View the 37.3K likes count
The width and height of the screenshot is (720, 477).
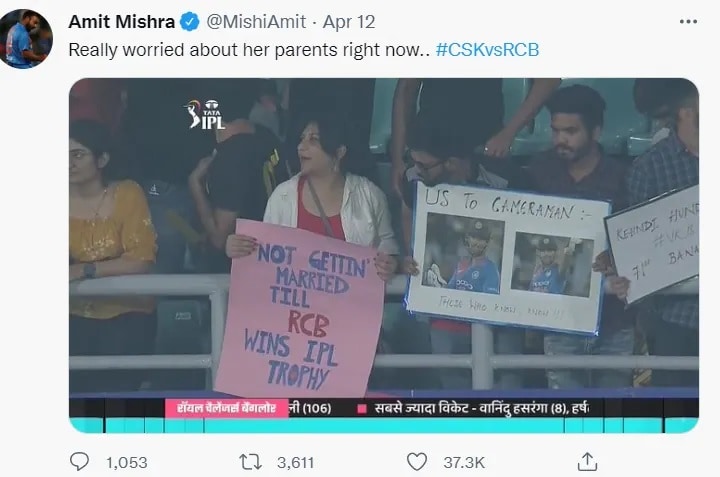464,462
